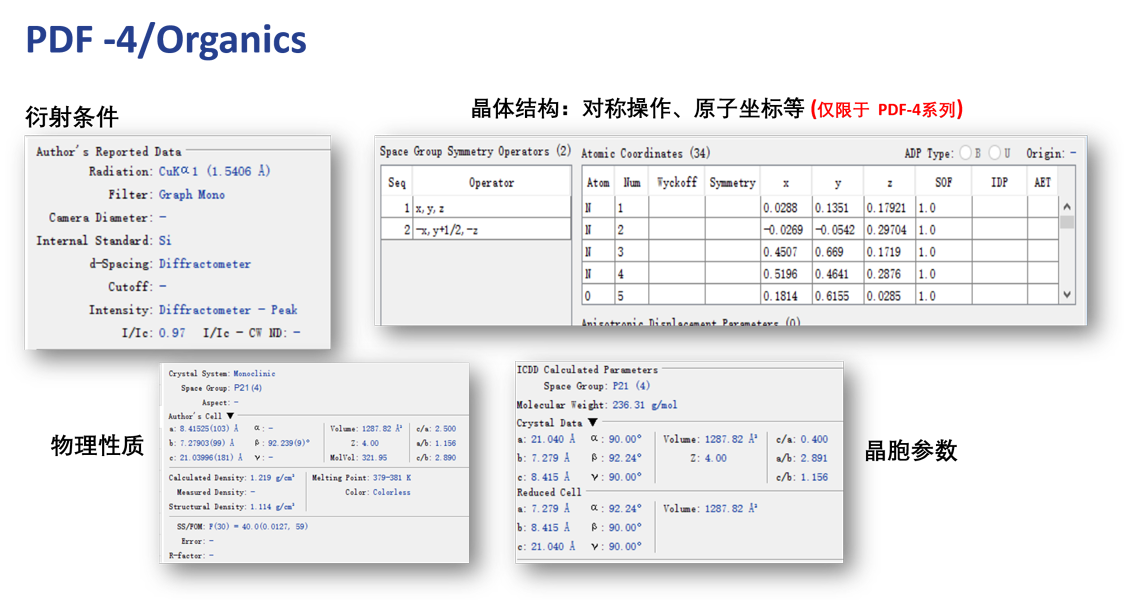Click the Structural Density value 1.114
1124x600 pixels.
click(272, 507)
